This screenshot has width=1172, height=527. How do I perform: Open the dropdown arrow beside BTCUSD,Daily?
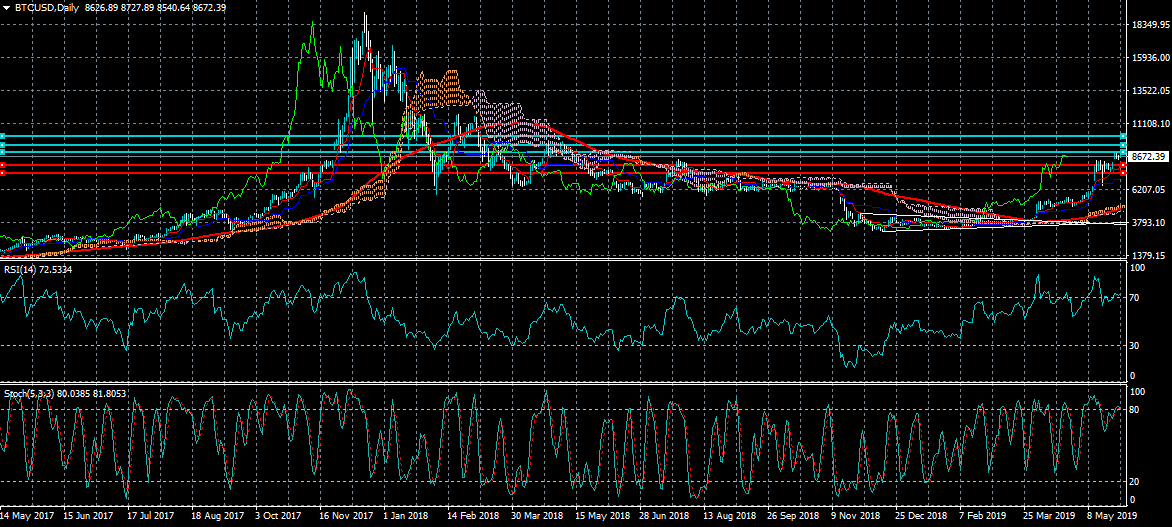6,8
